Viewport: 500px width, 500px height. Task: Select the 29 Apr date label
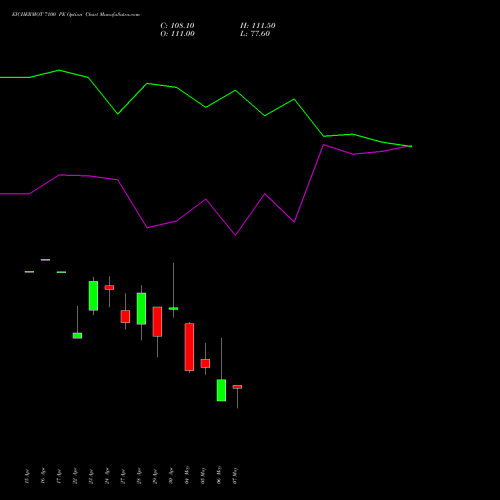point(155,476)
